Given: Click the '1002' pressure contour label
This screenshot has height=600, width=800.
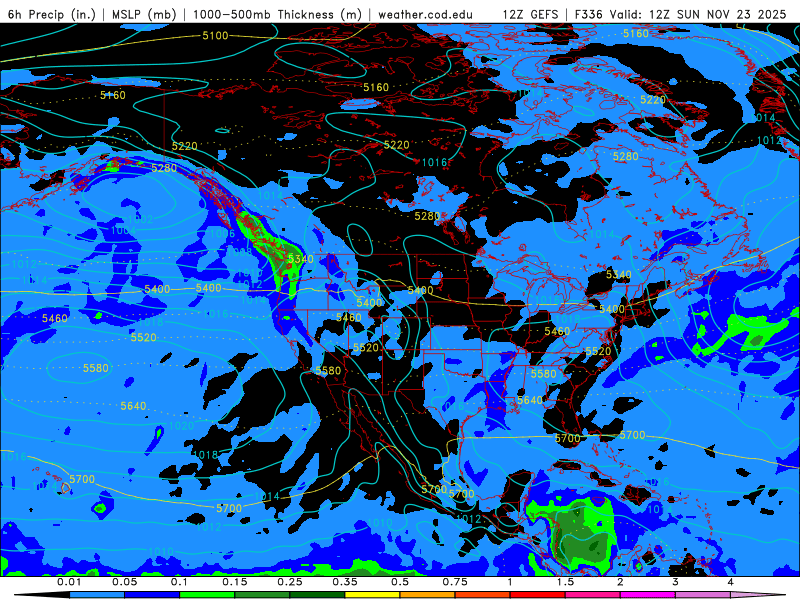Looking at the screenshot, I should pyautogui.click(x=140, y=219).
